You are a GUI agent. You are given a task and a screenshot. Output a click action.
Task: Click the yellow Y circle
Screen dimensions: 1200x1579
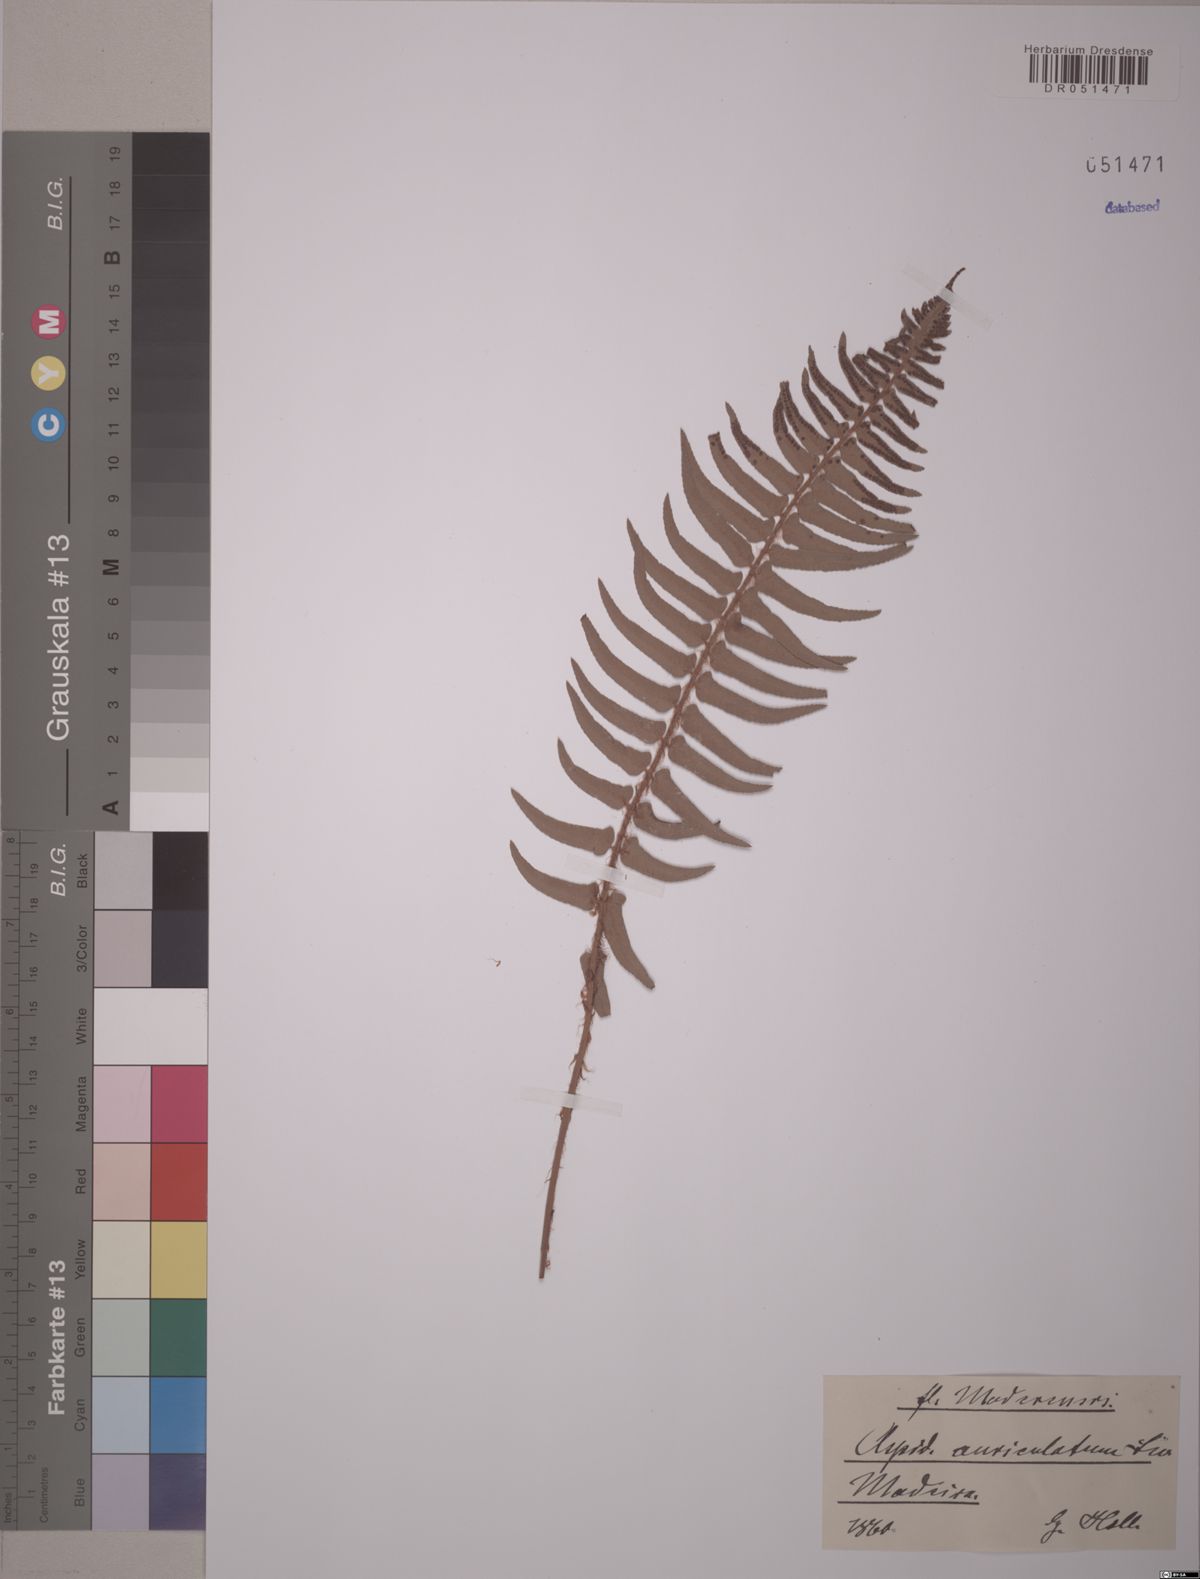pos(49,374)
